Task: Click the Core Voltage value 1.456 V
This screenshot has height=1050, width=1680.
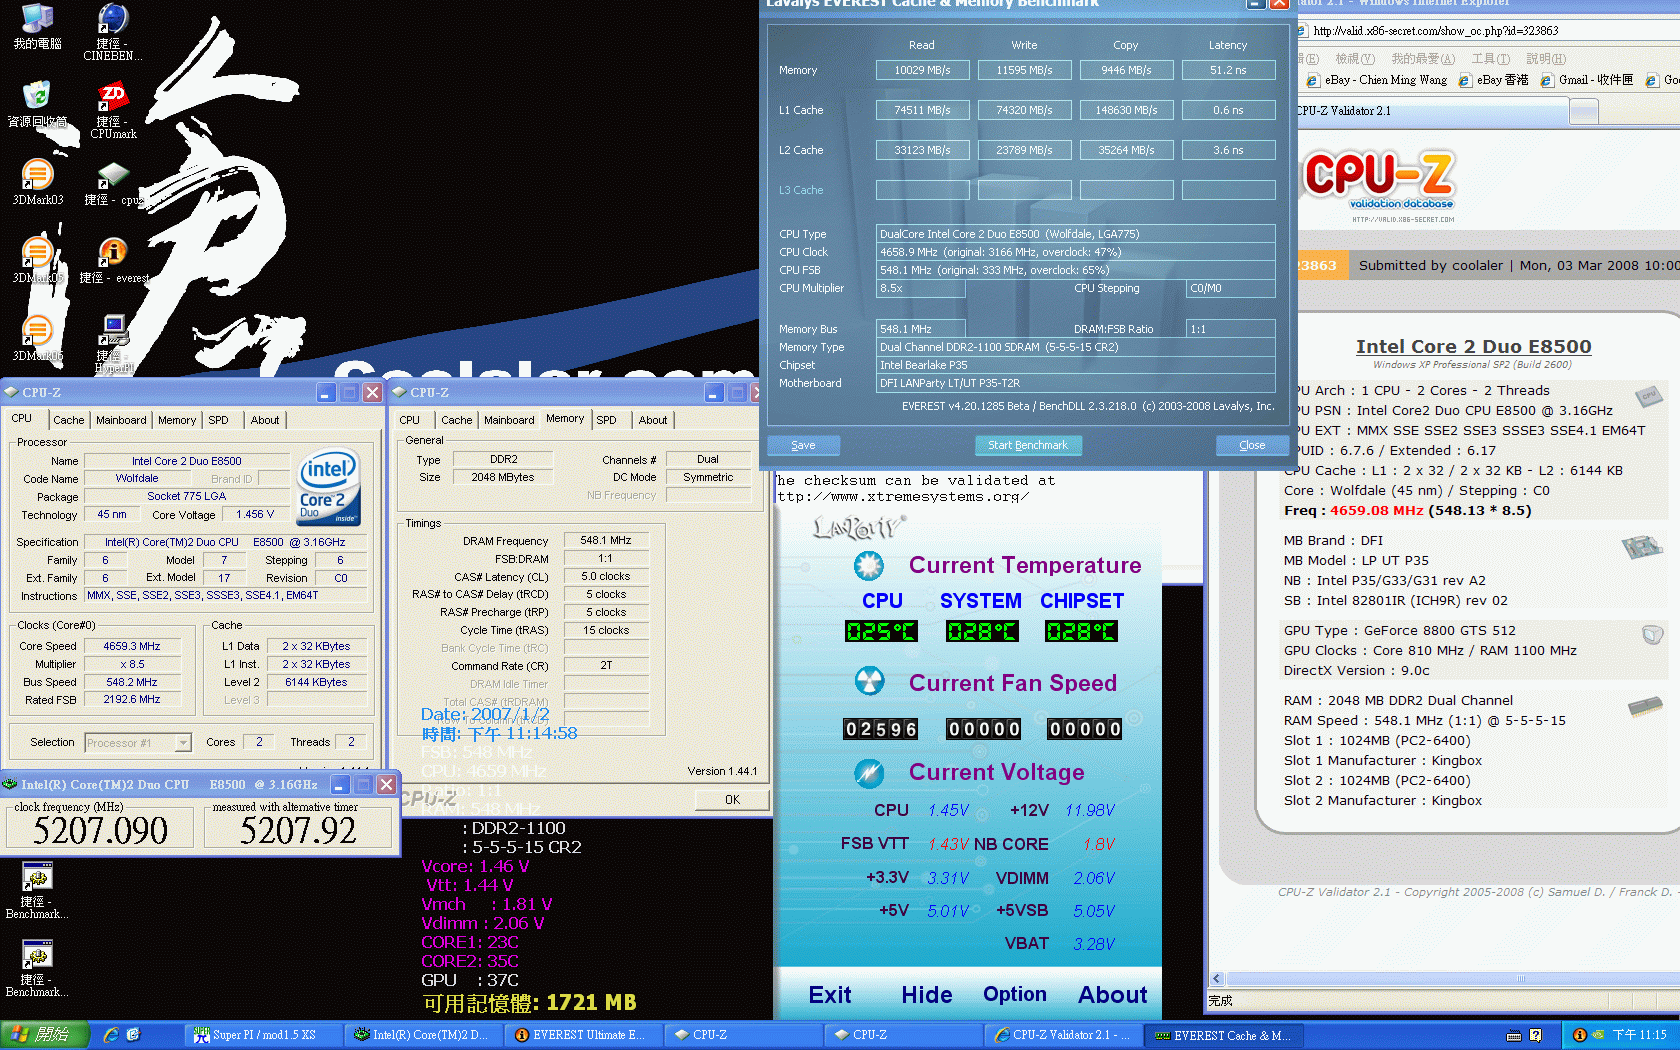Action: pyautogui.click(x=255, y=514)
